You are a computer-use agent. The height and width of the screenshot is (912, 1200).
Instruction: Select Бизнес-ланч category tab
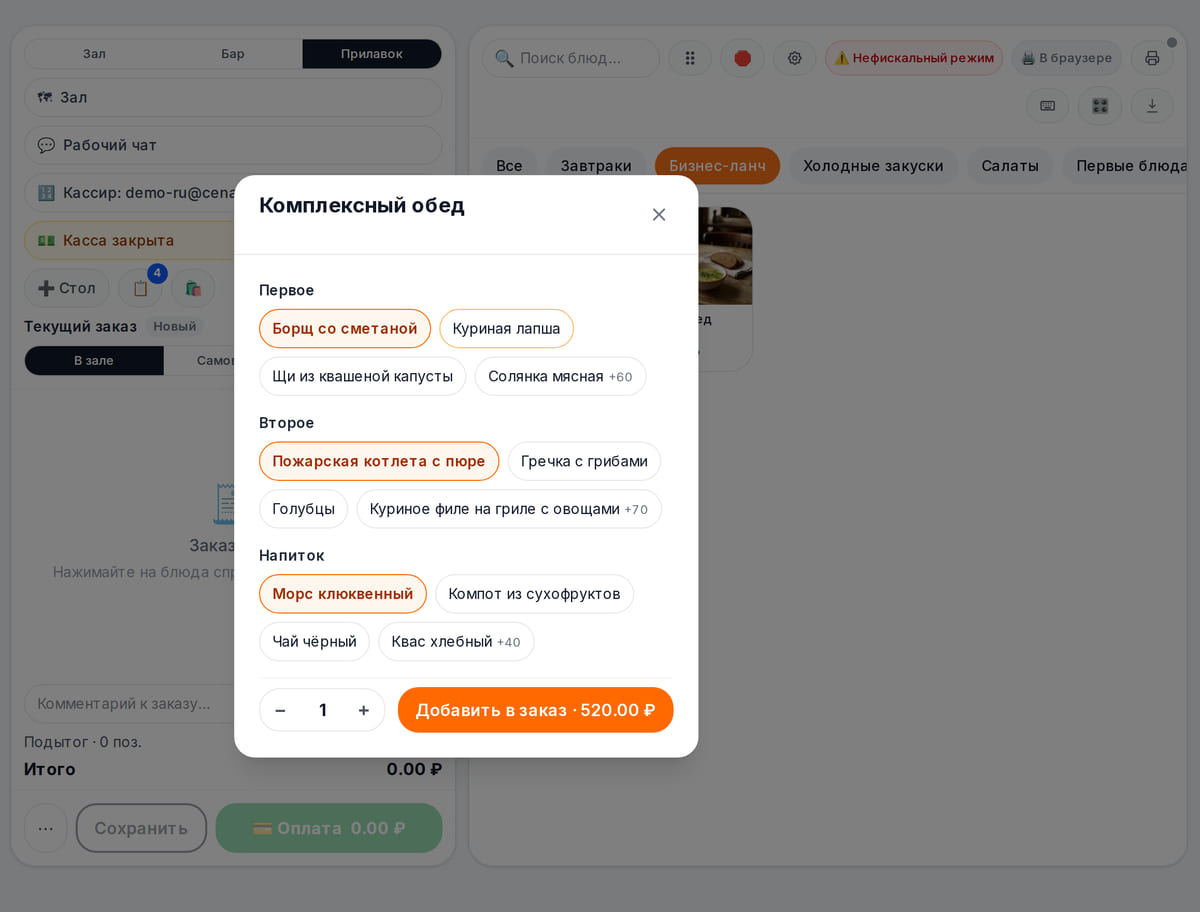[717, 166]
